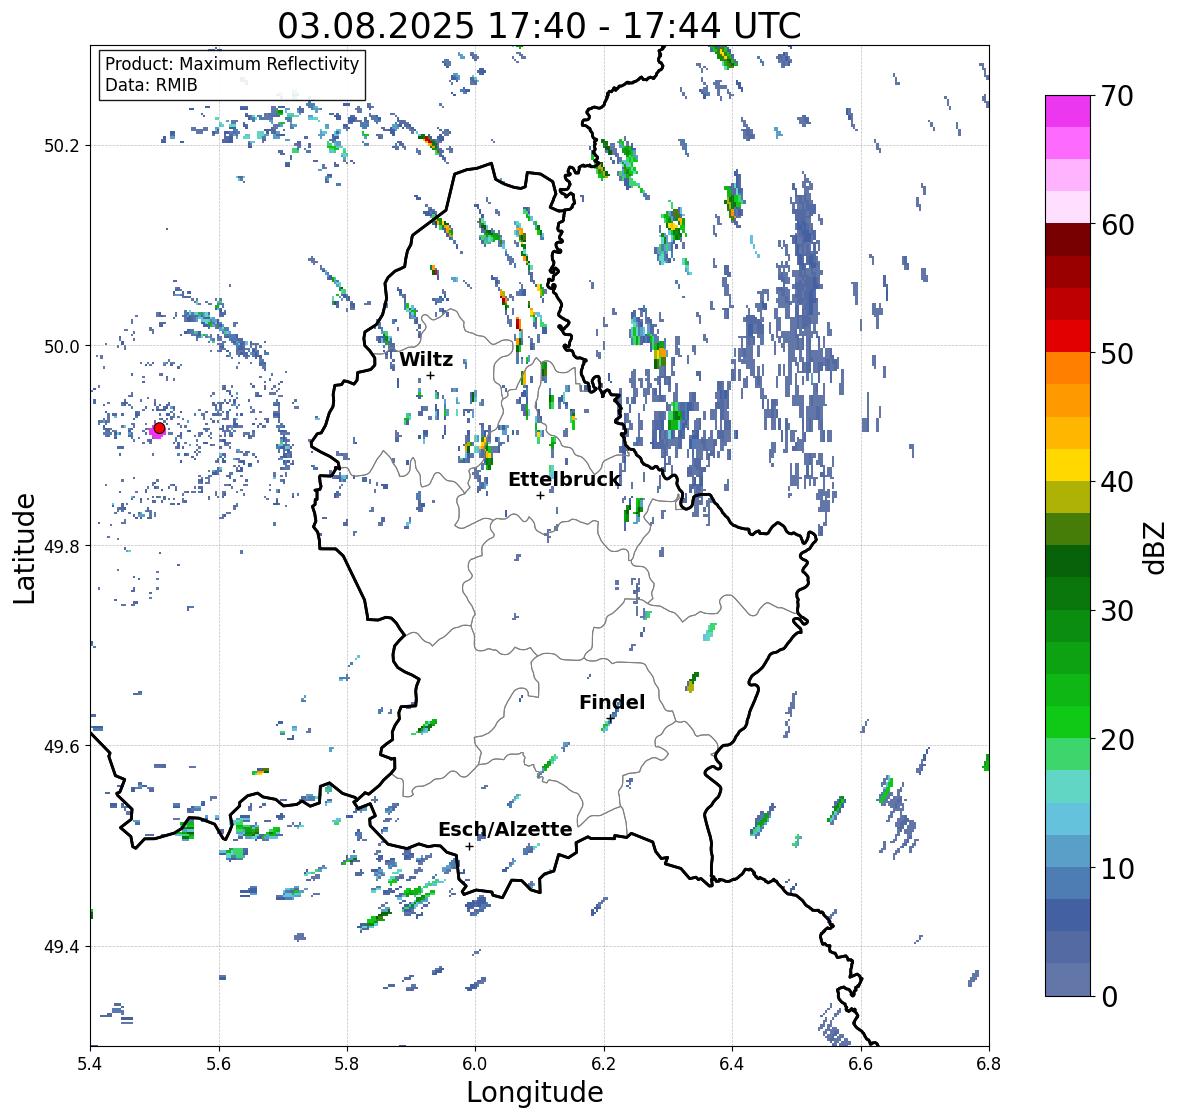This screenshot has width=1179, height=1117.
Task: Click the Longitude axis label
Action: point(535,1092)
